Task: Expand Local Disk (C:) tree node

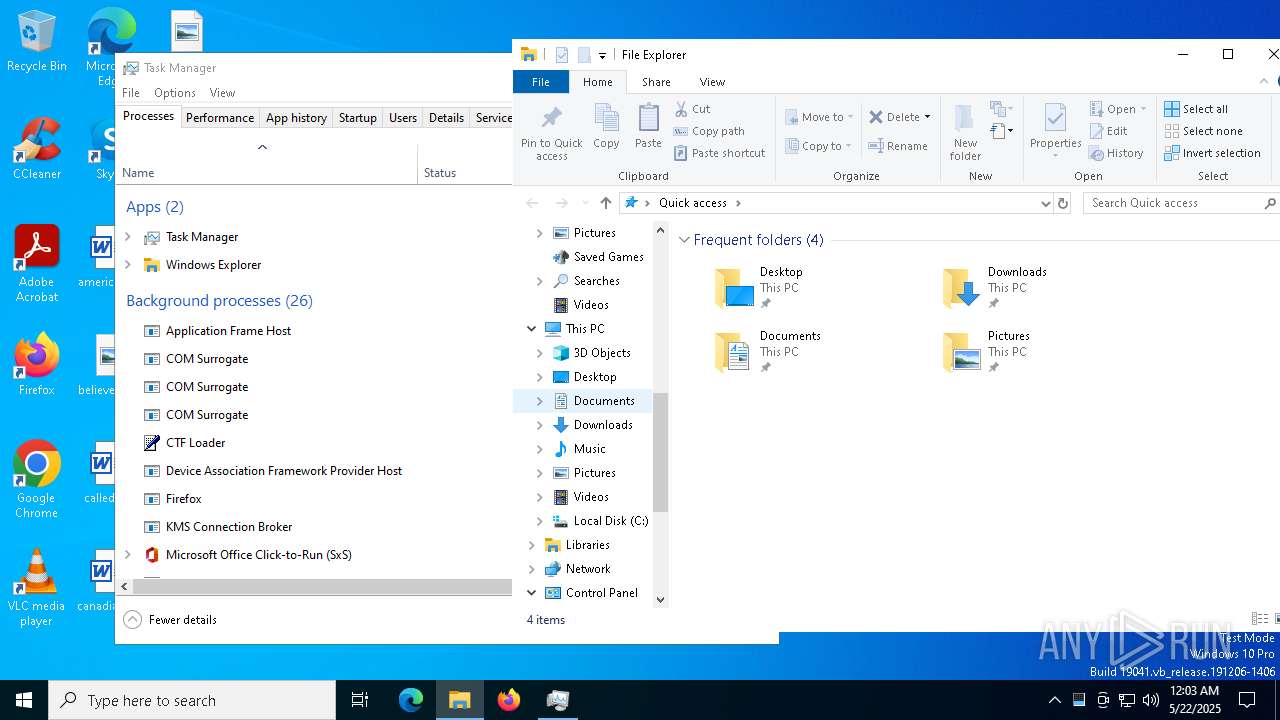Action: tap(539, 521)
